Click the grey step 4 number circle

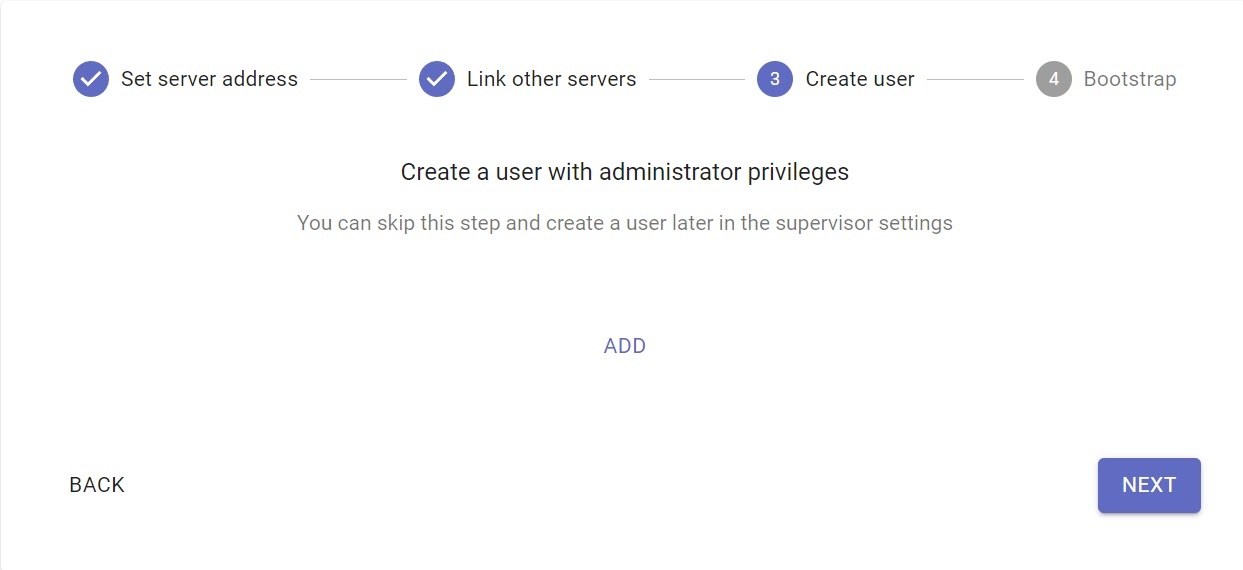coord(1054,79)
